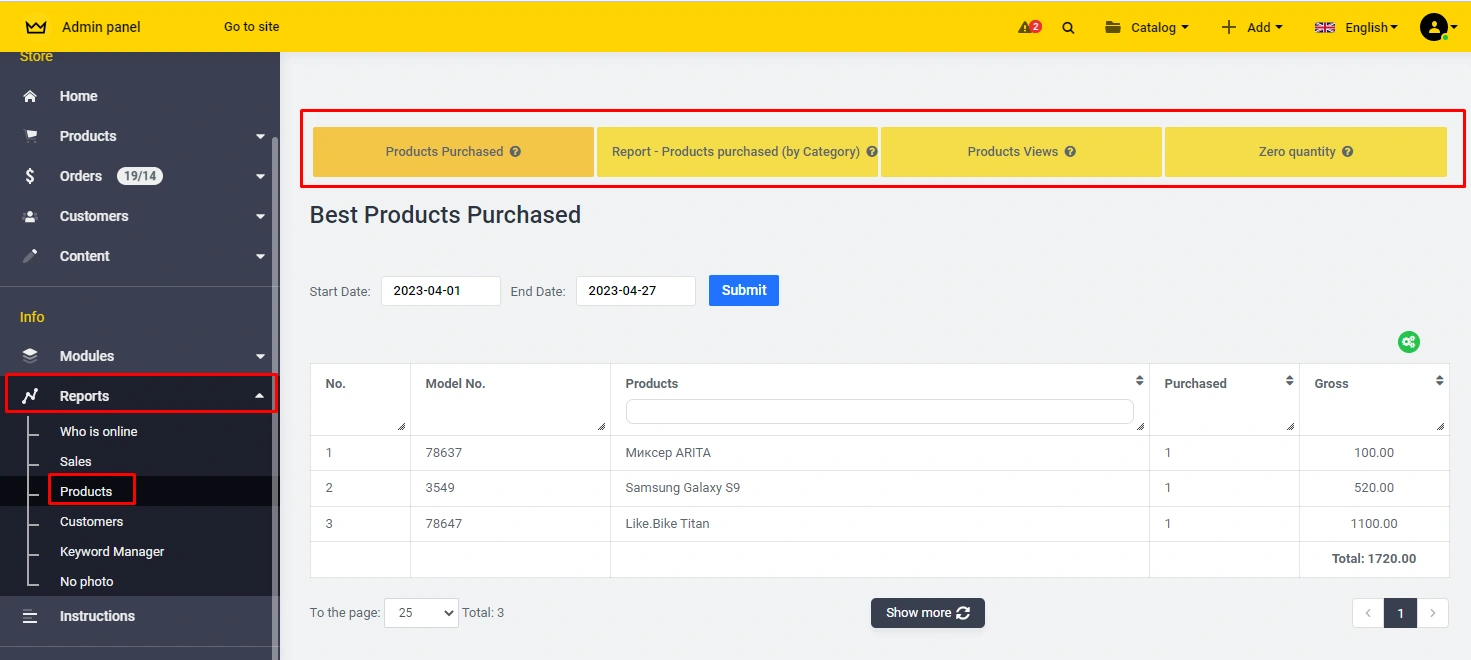Image resolution: width=1471 pixels, height=660 pixels.
Task: Click the Show more button
Action: [x=927, y=613]
